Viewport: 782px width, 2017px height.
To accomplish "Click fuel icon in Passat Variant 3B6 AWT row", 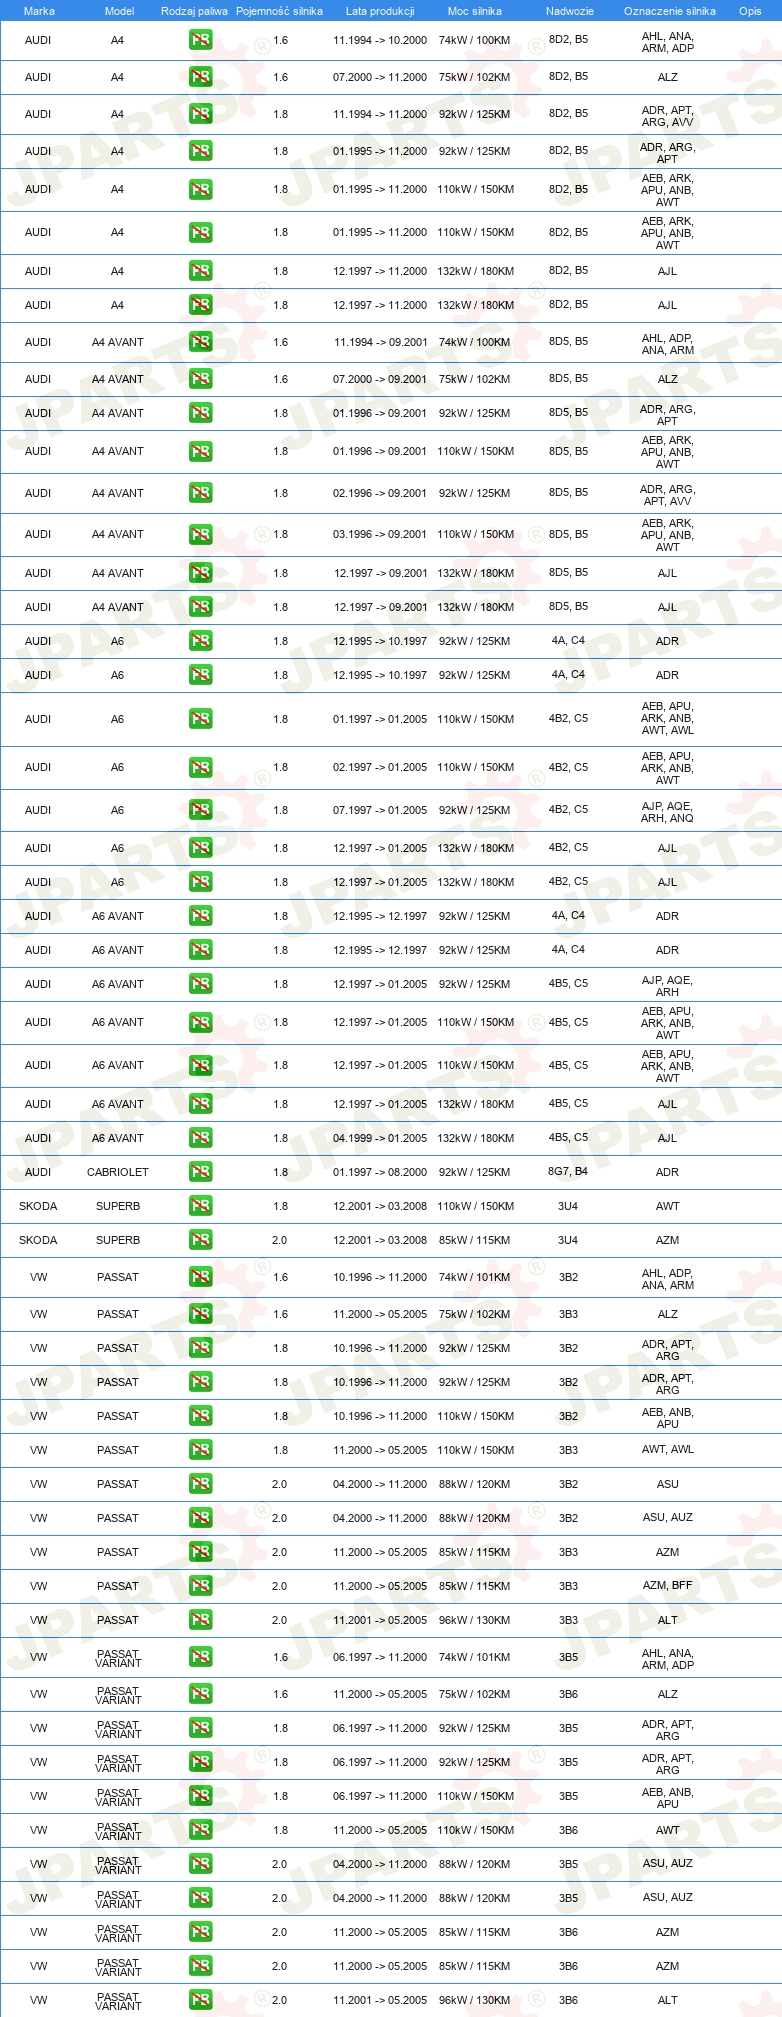I will point(200,1830).
